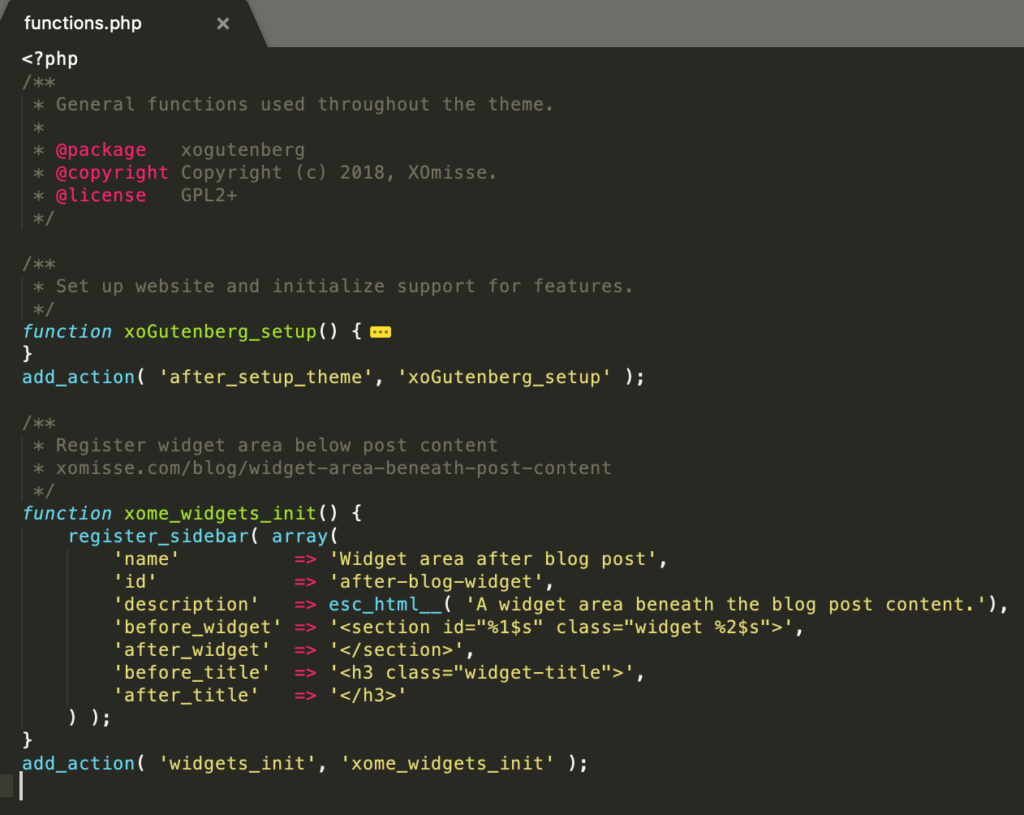Click the 'GPL2+' license text

[x=209, y=196]
